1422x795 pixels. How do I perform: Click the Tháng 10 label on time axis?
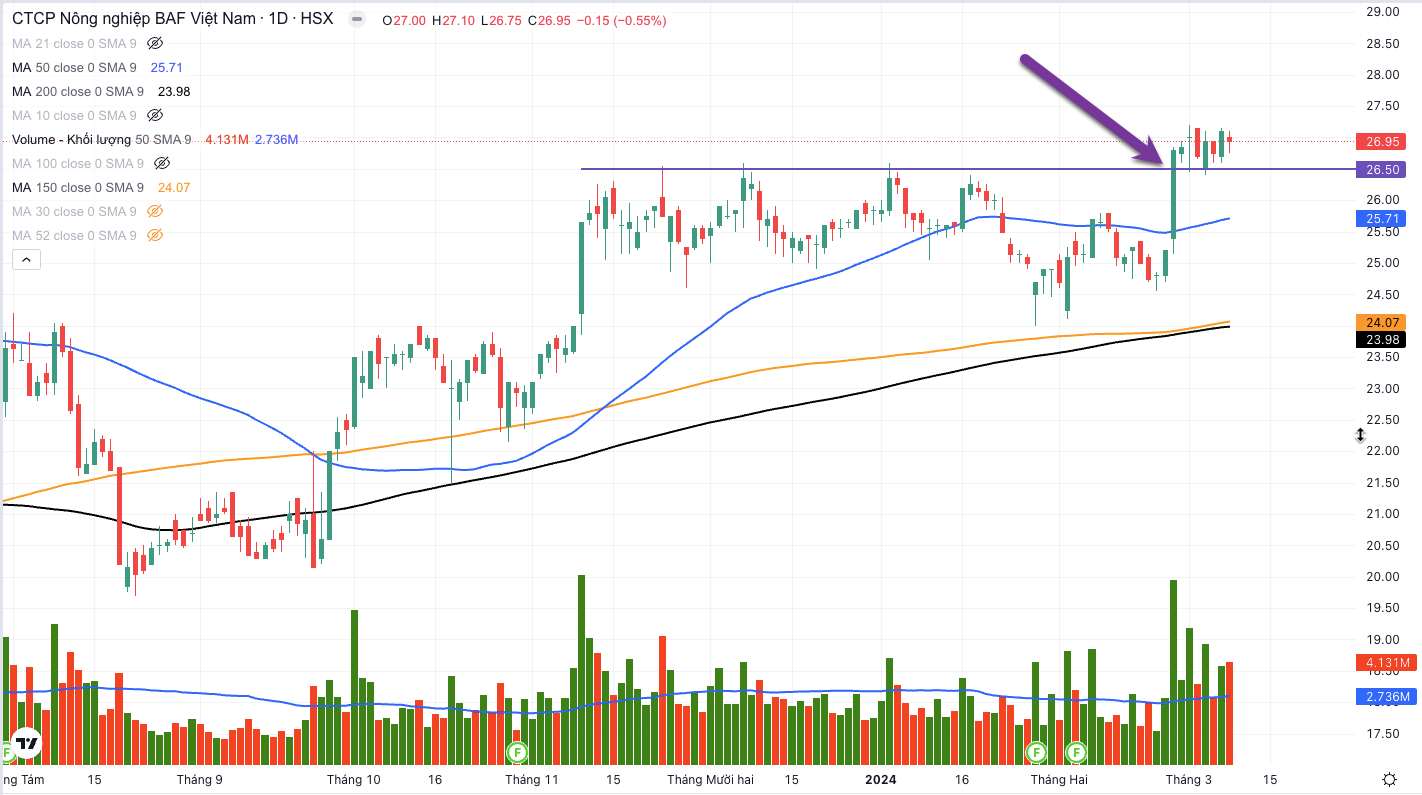coord(354,779)
